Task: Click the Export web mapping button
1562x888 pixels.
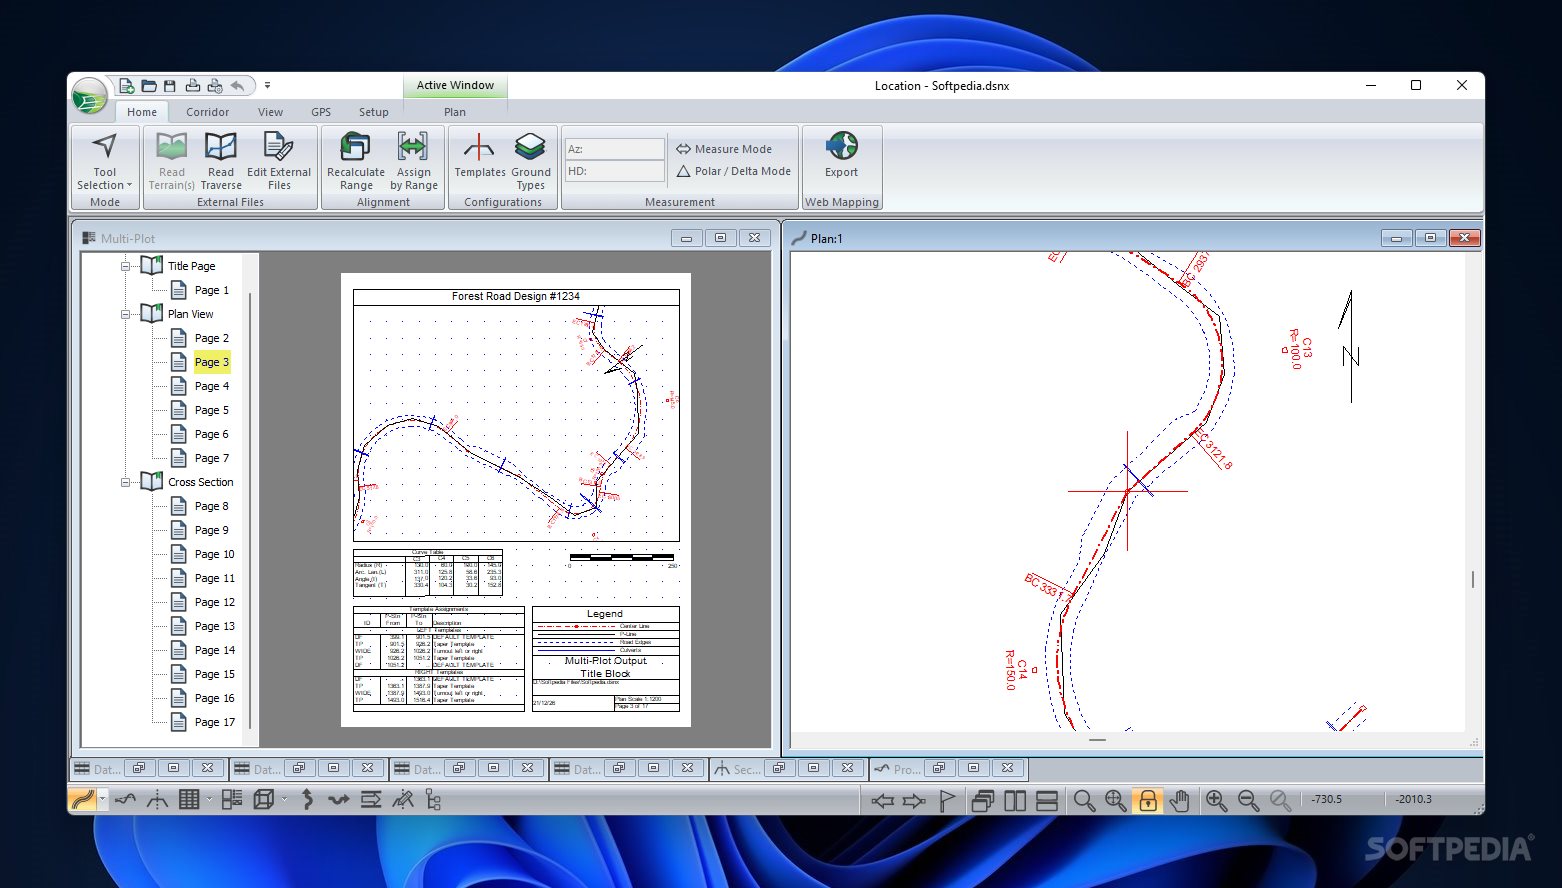Action: (841, 155)
